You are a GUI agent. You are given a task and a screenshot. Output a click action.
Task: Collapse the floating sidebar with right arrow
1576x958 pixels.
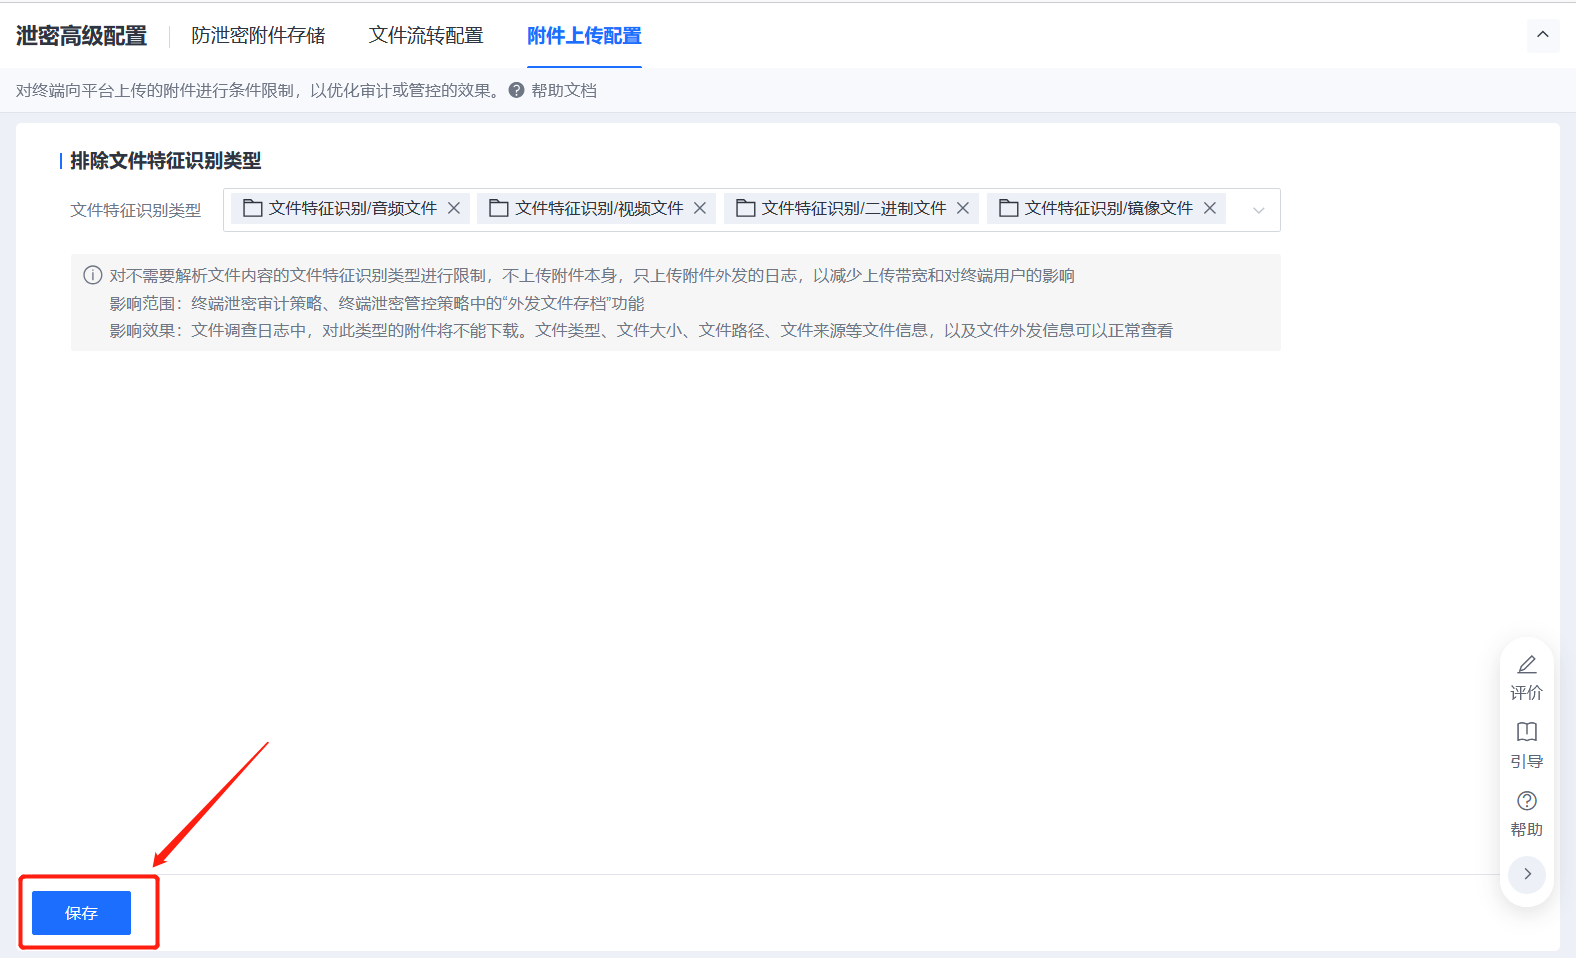pos(1527,874)
